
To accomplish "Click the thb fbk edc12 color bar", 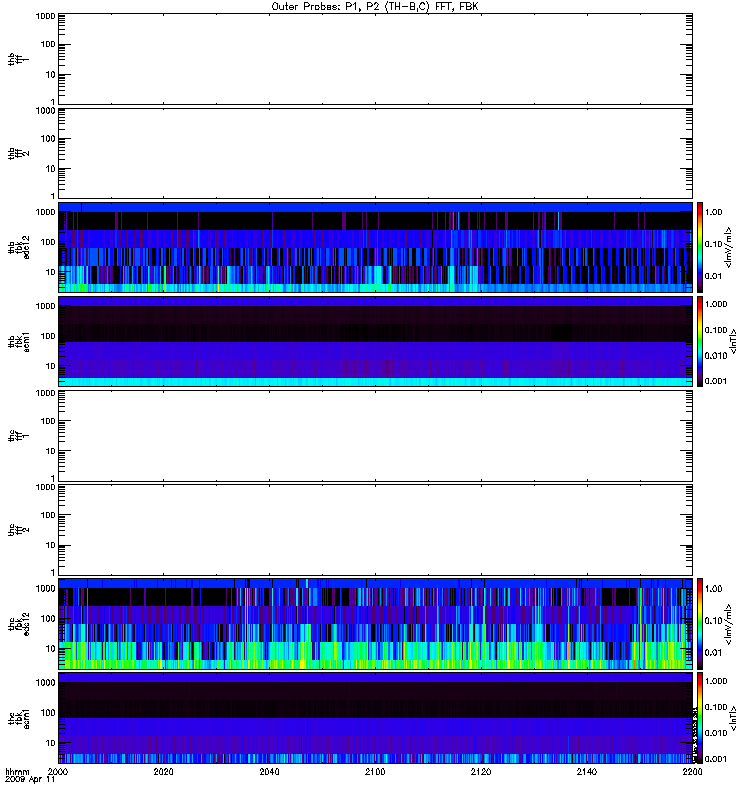I will pyautogui.click(x=700, y=247).
